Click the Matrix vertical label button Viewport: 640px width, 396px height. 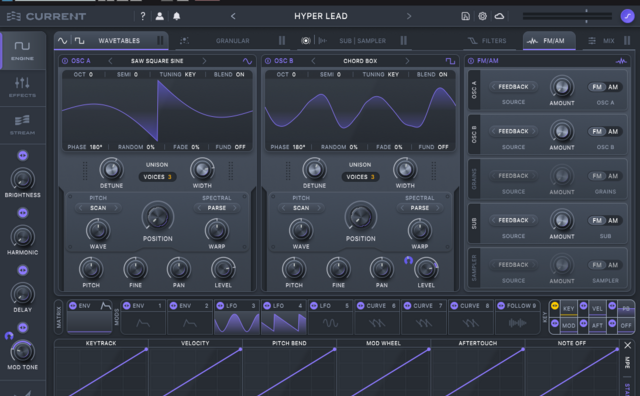click(x=59, y=317)
